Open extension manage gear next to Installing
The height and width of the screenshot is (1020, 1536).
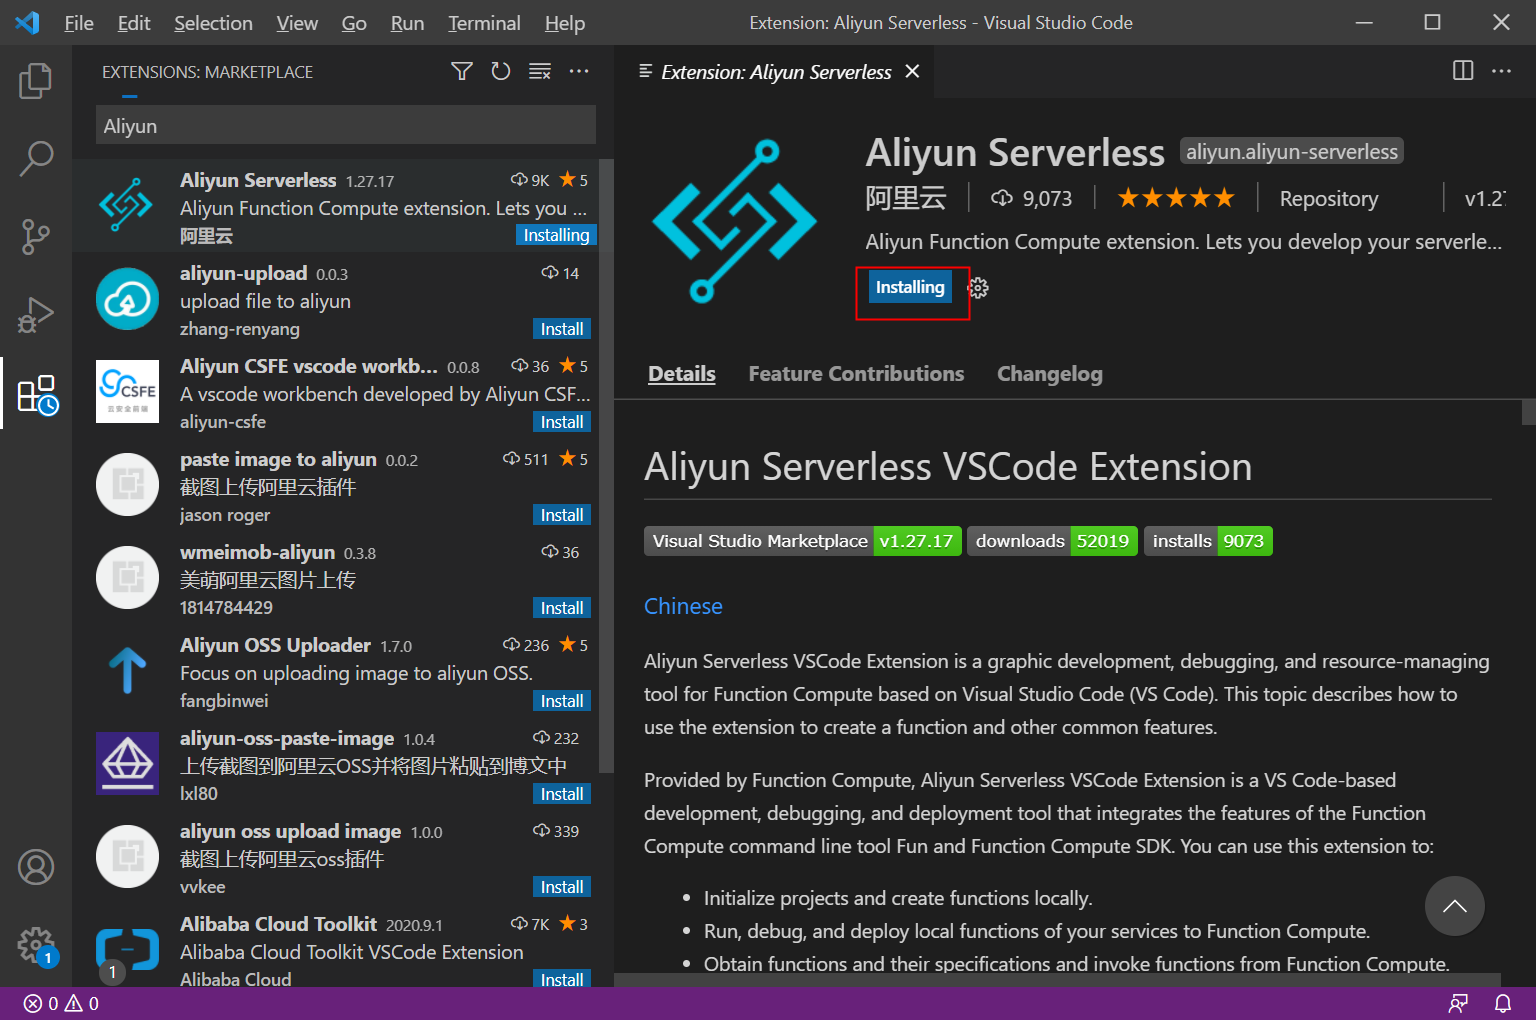click(x=978, y=288)
